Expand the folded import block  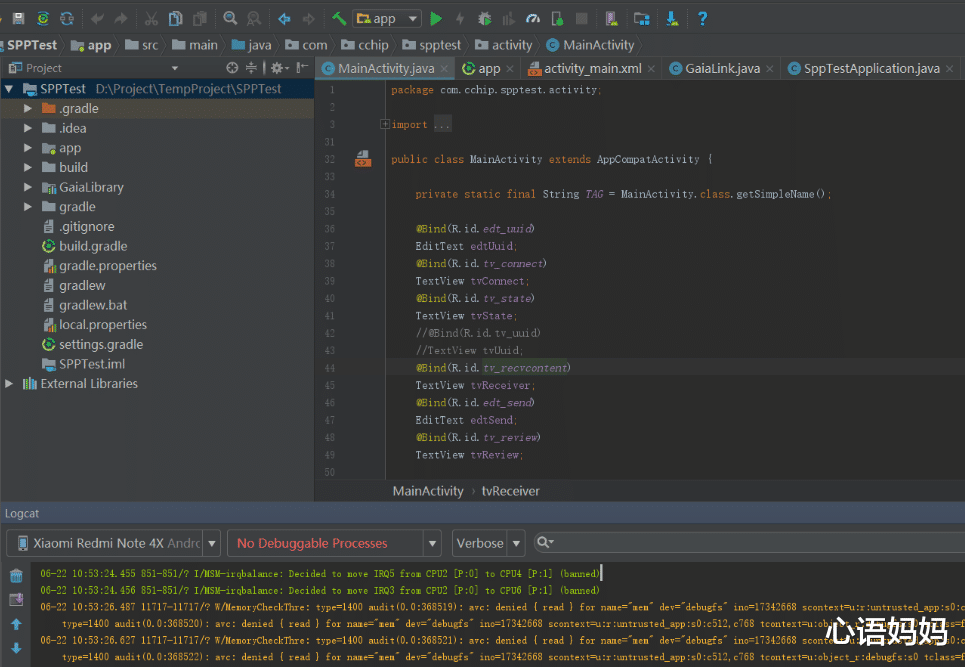[x=385, y=125]
